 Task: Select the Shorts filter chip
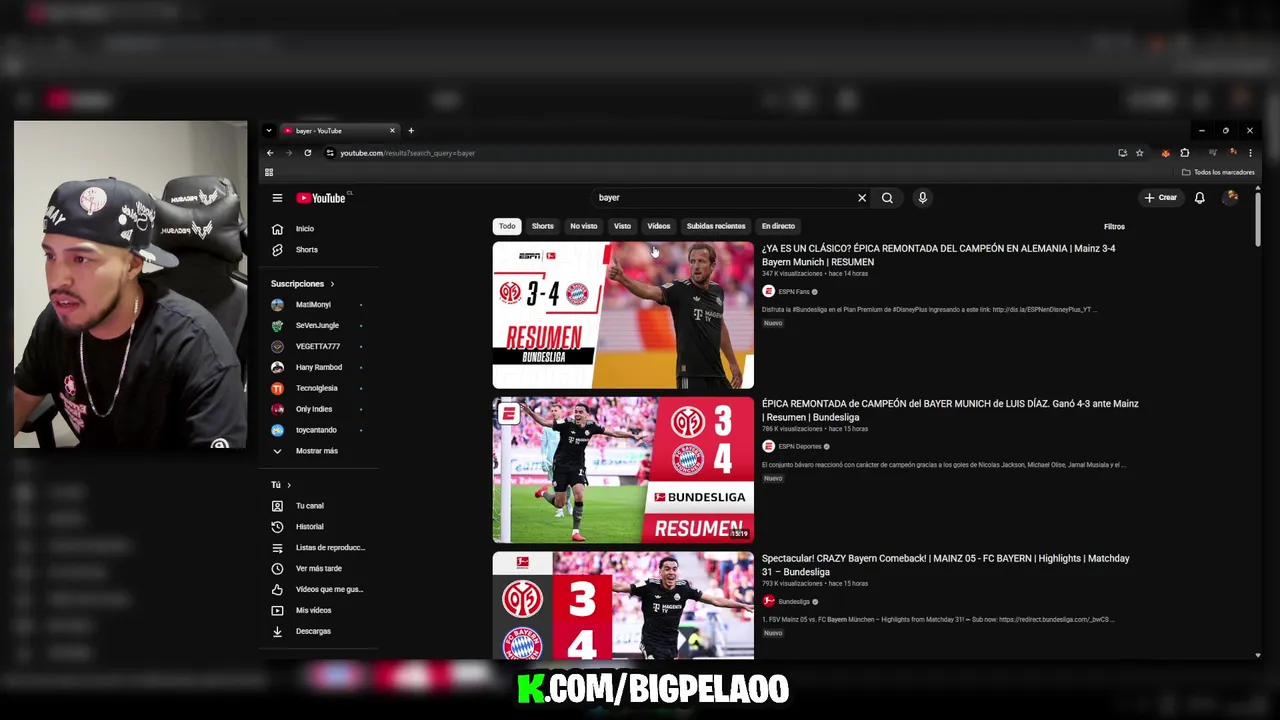542,226
